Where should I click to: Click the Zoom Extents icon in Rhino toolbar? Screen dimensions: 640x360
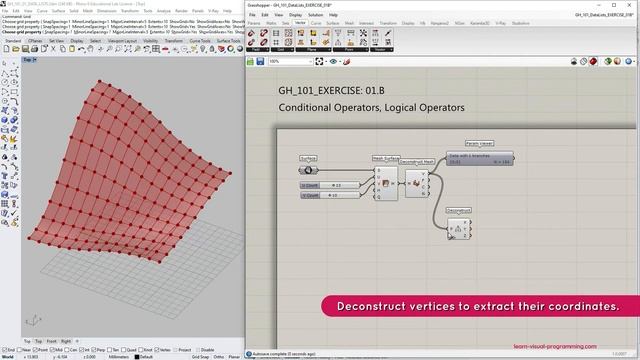click(128, 49)
